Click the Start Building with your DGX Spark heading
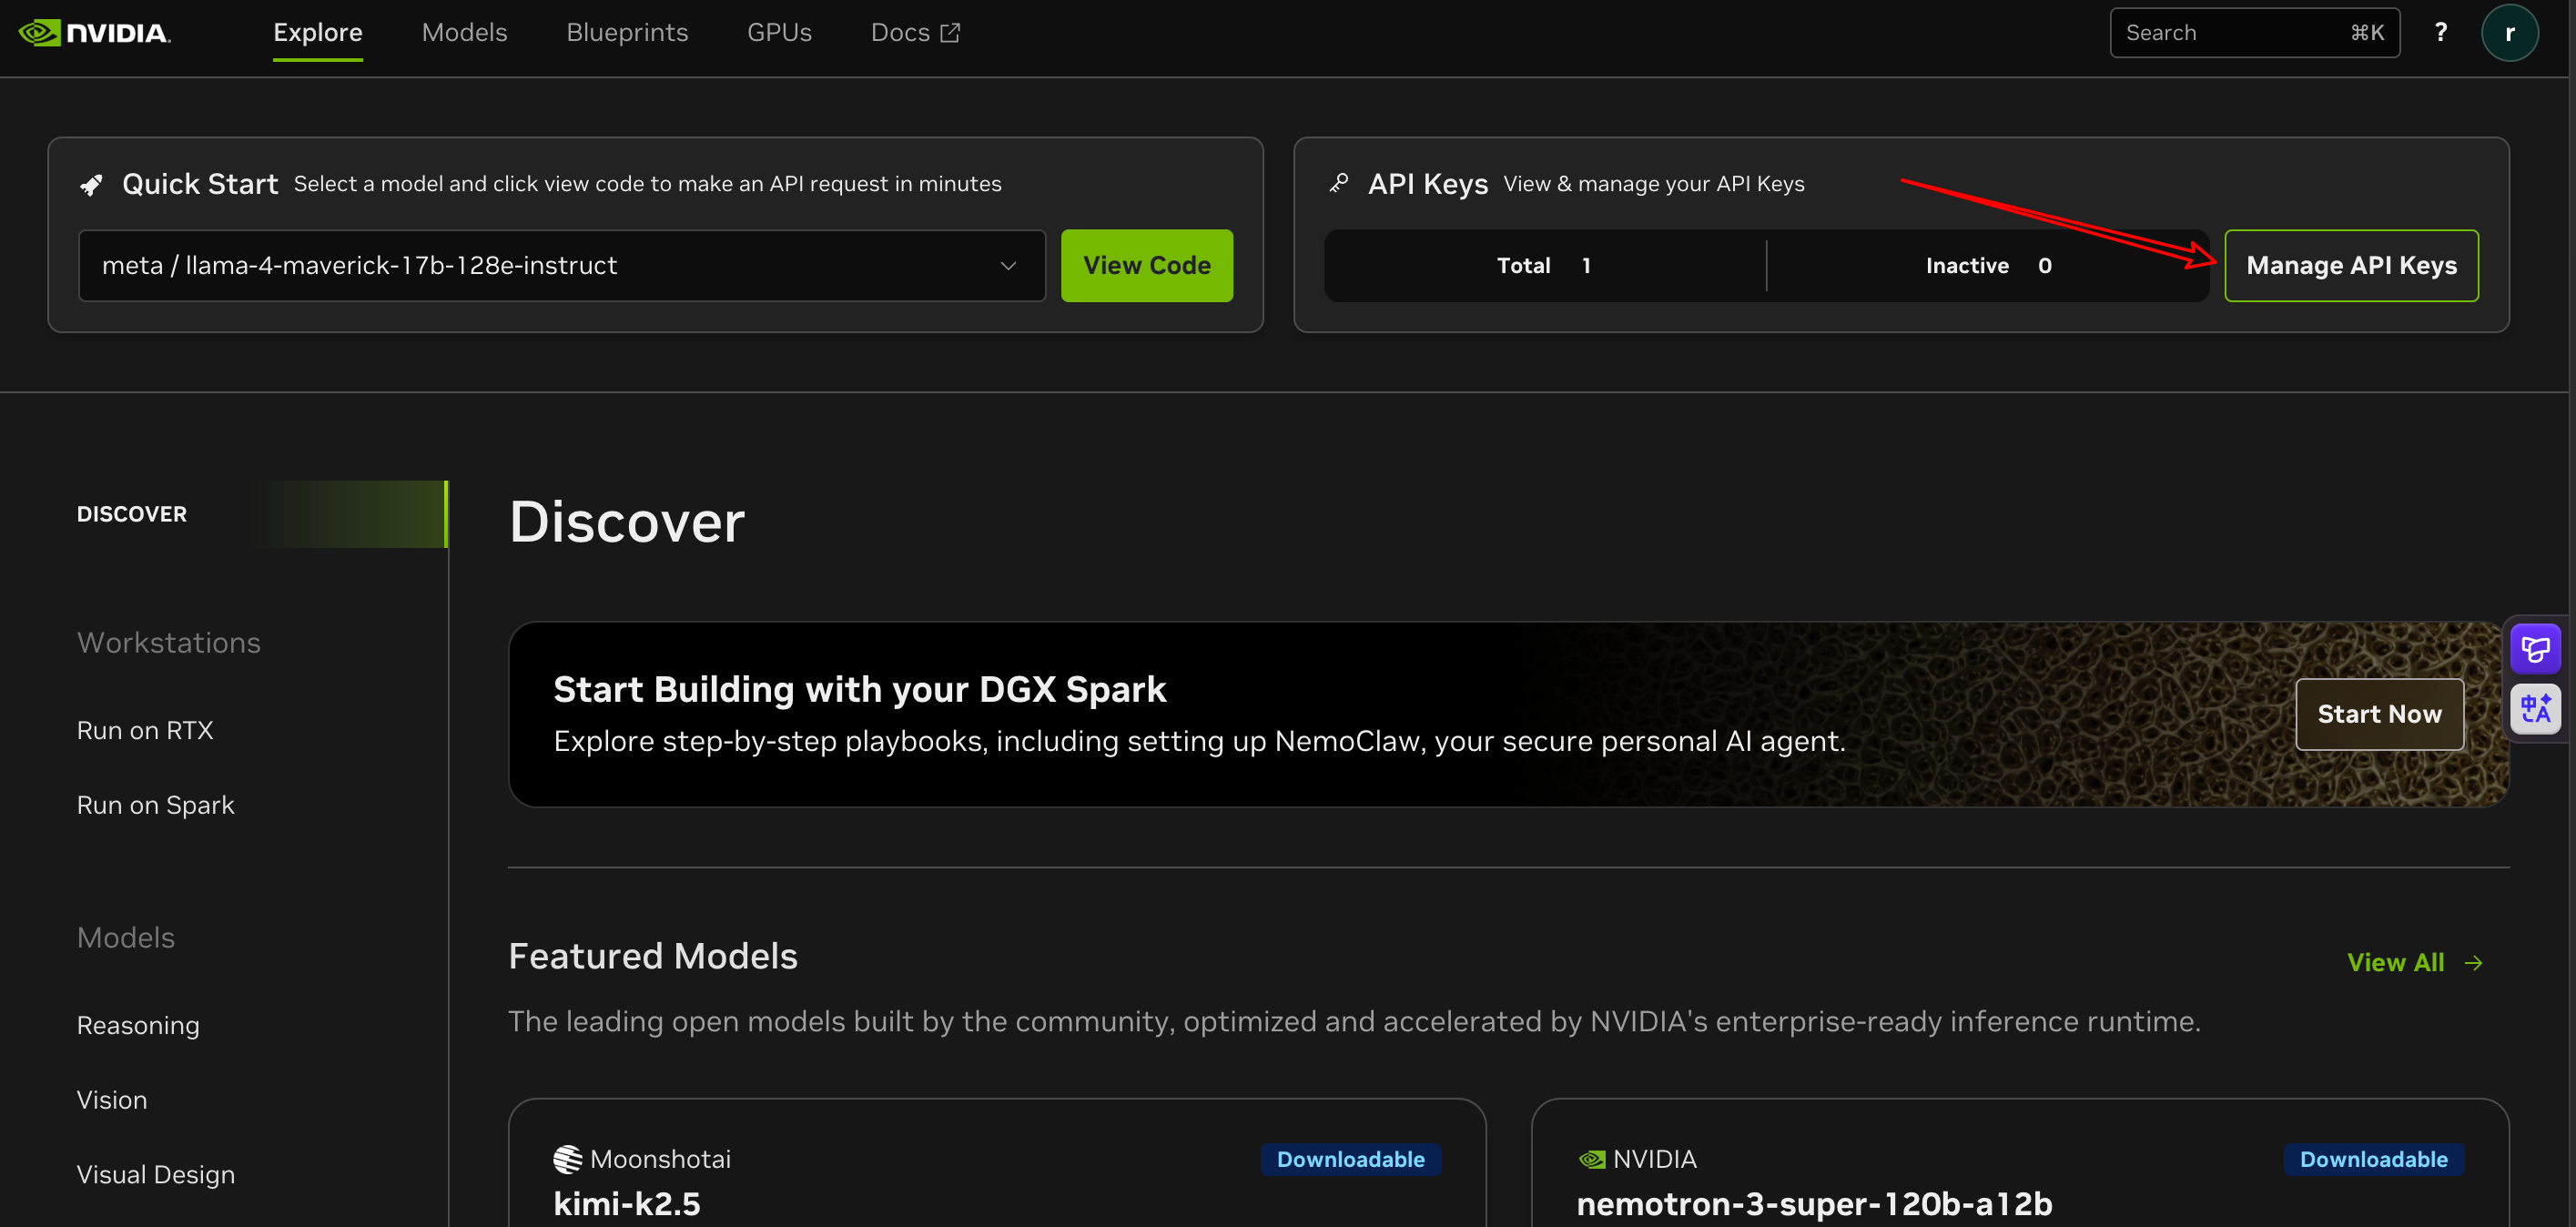The height and width of the screenshot is (1227, 2576). click(859, 690)
